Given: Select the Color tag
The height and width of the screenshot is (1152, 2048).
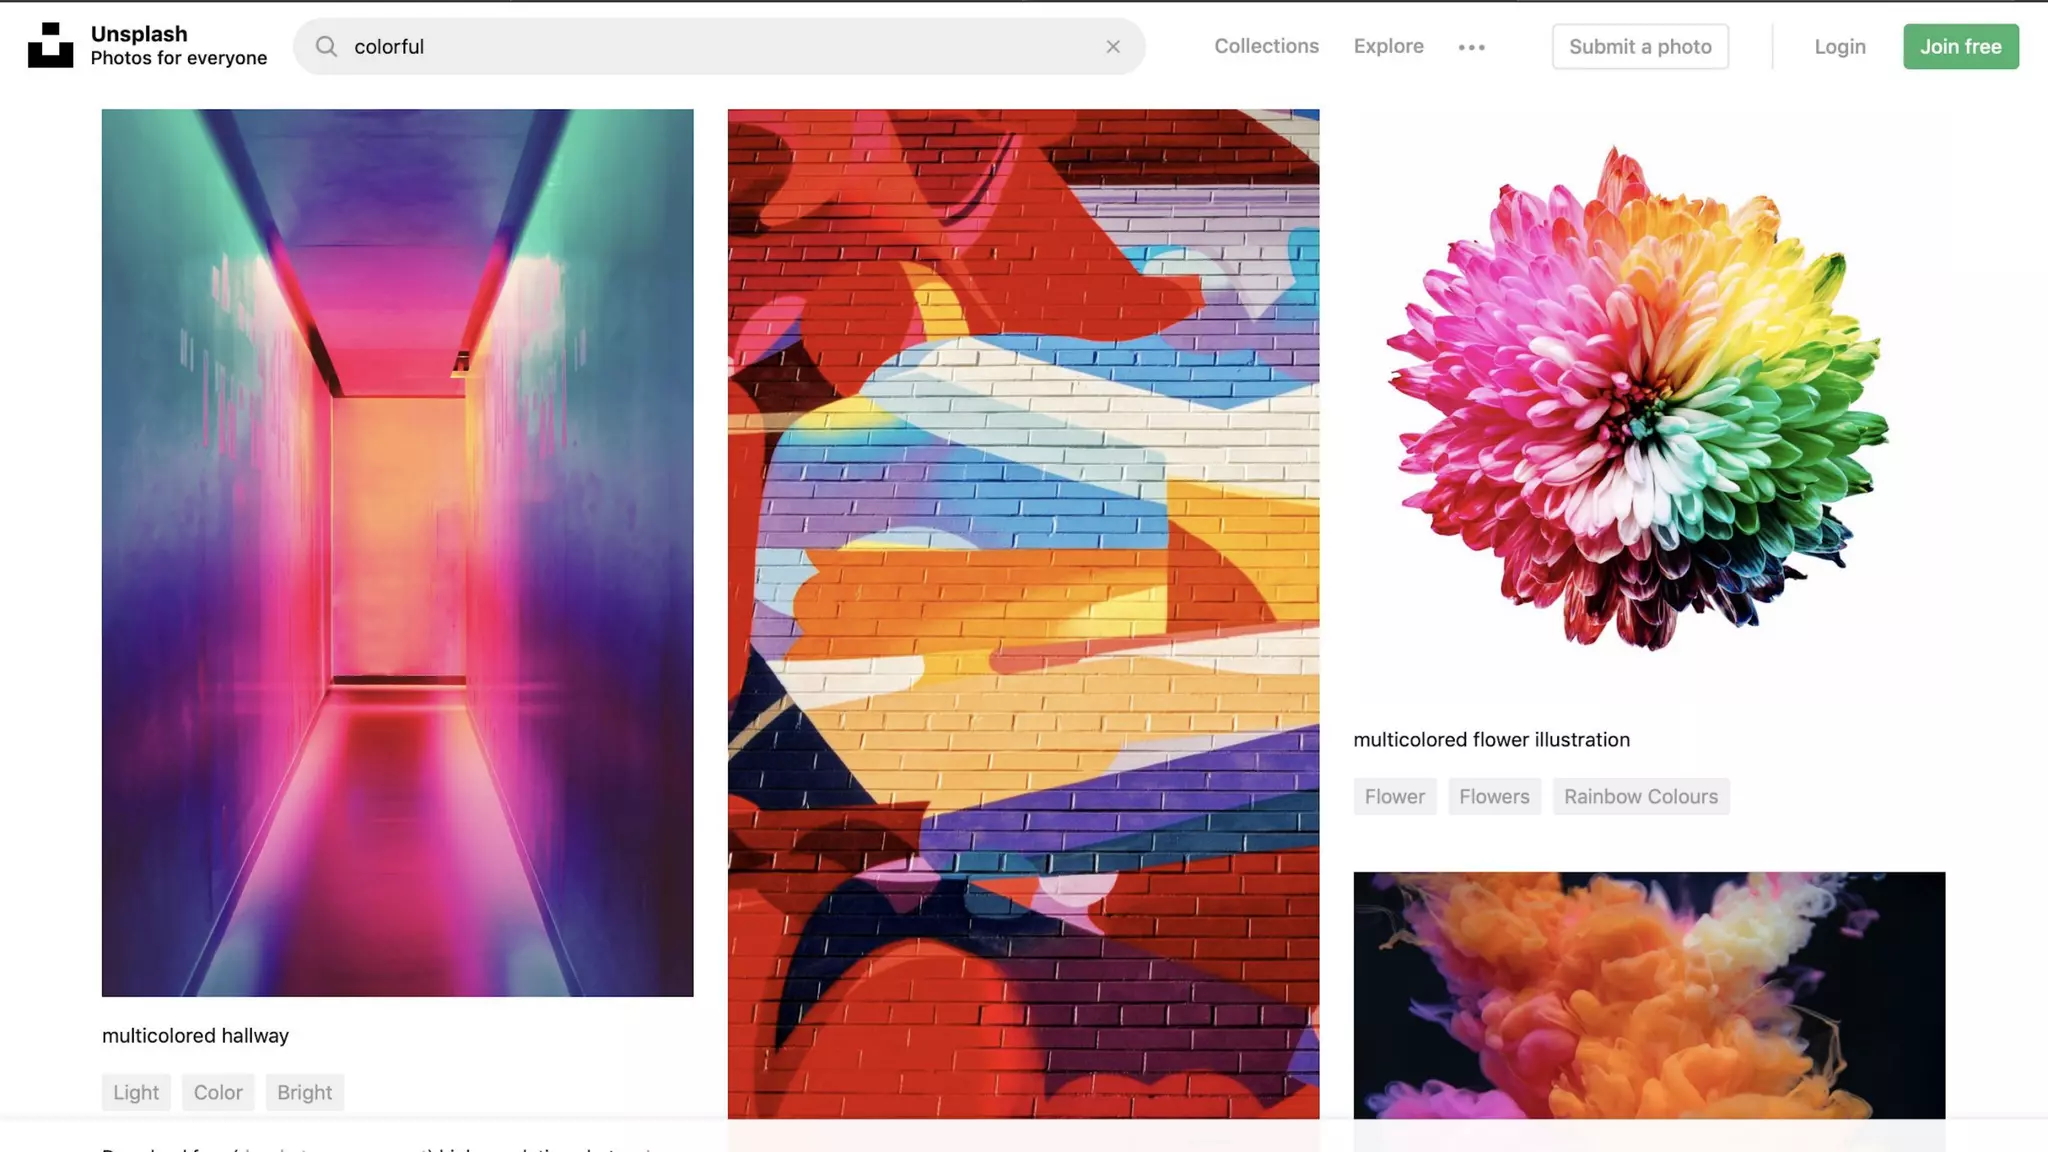Looking at the screenshot, I should [218, 1092].
